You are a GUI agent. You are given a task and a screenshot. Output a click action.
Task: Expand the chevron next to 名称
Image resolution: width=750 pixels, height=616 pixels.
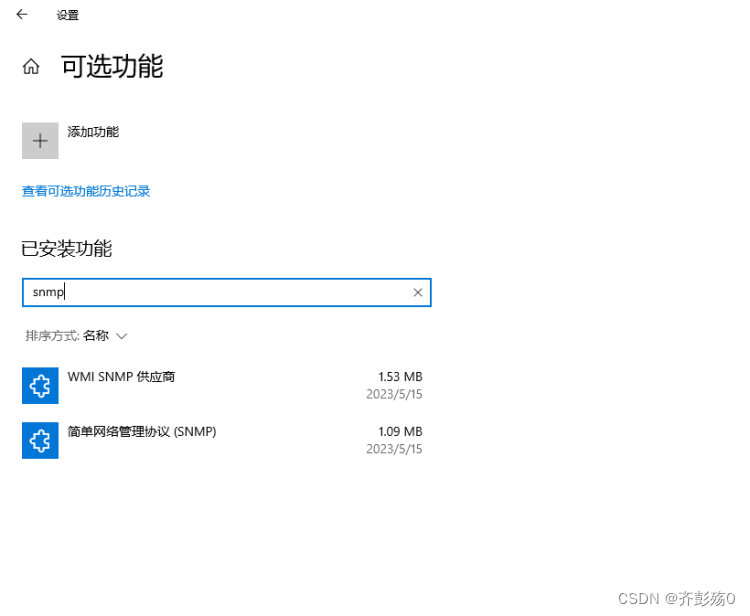[x=122, y=336]
